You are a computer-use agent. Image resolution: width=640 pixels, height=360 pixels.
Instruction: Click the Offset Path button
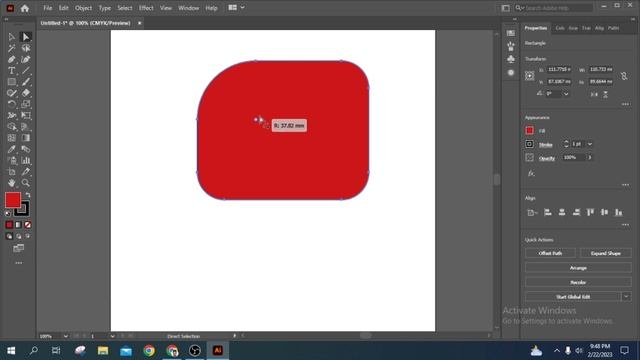pos(550,253)
